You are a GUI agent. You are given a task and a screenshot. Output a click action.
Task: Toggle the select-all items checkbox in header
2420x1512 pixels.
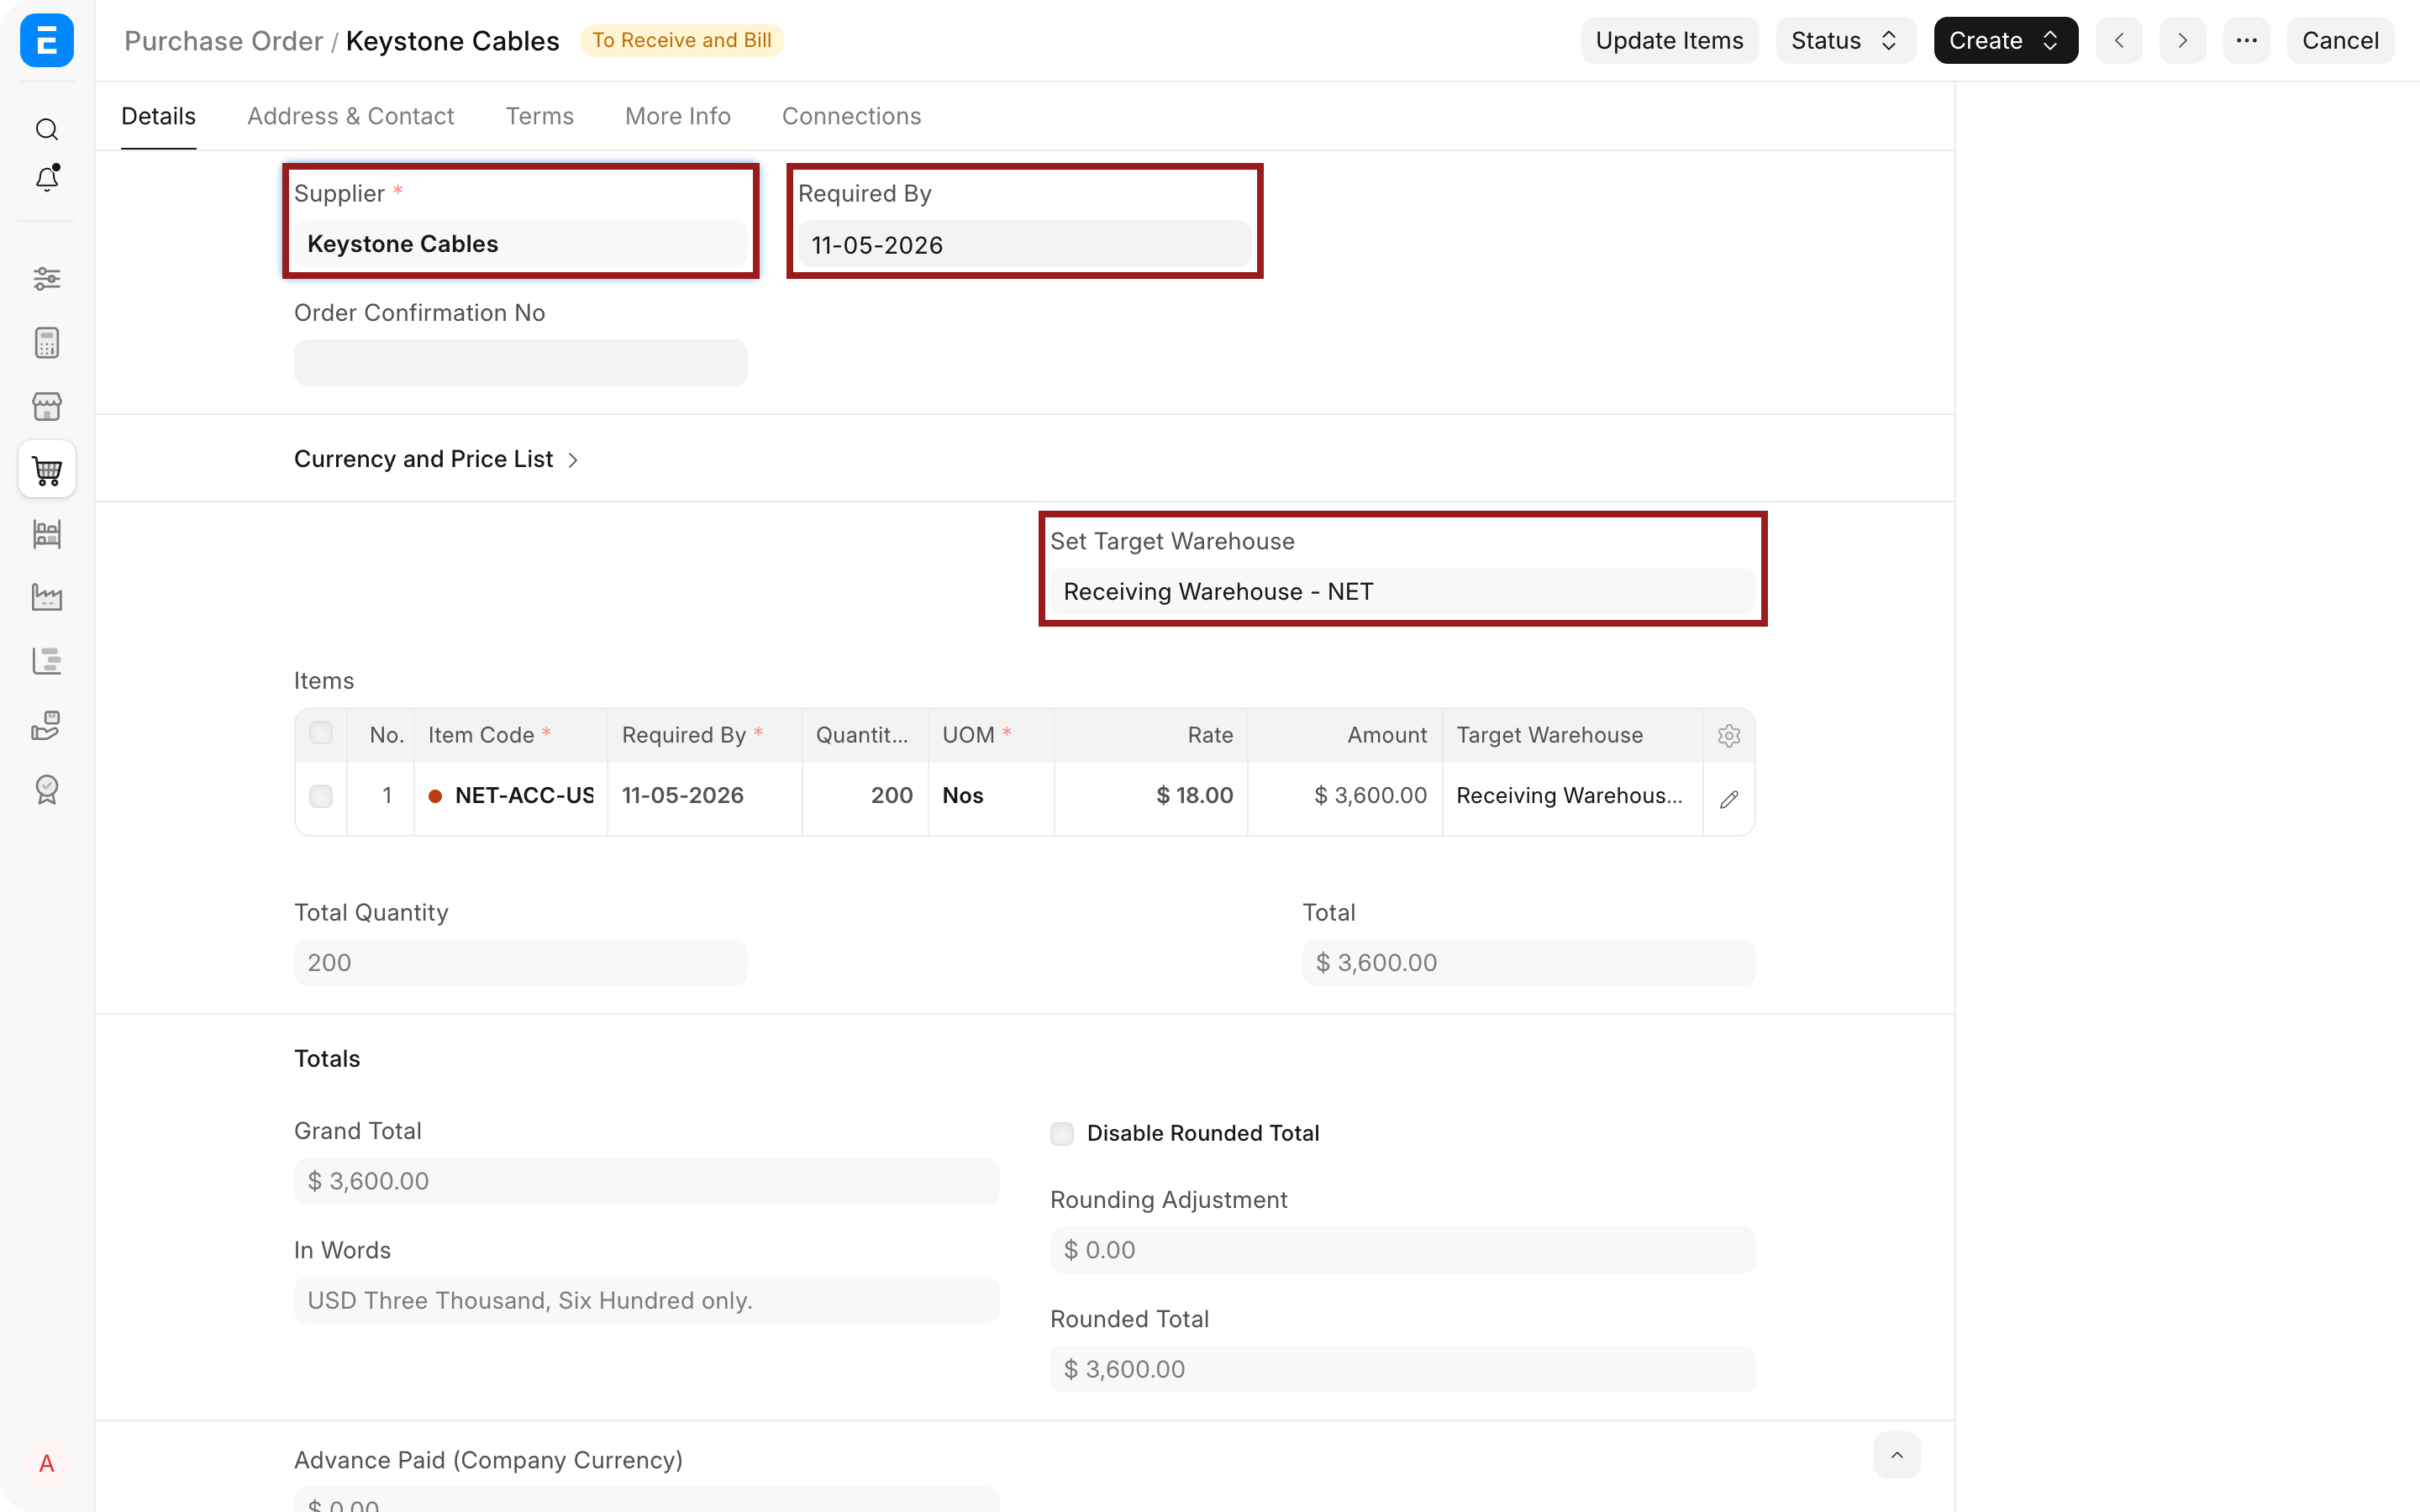click(321, 733)
